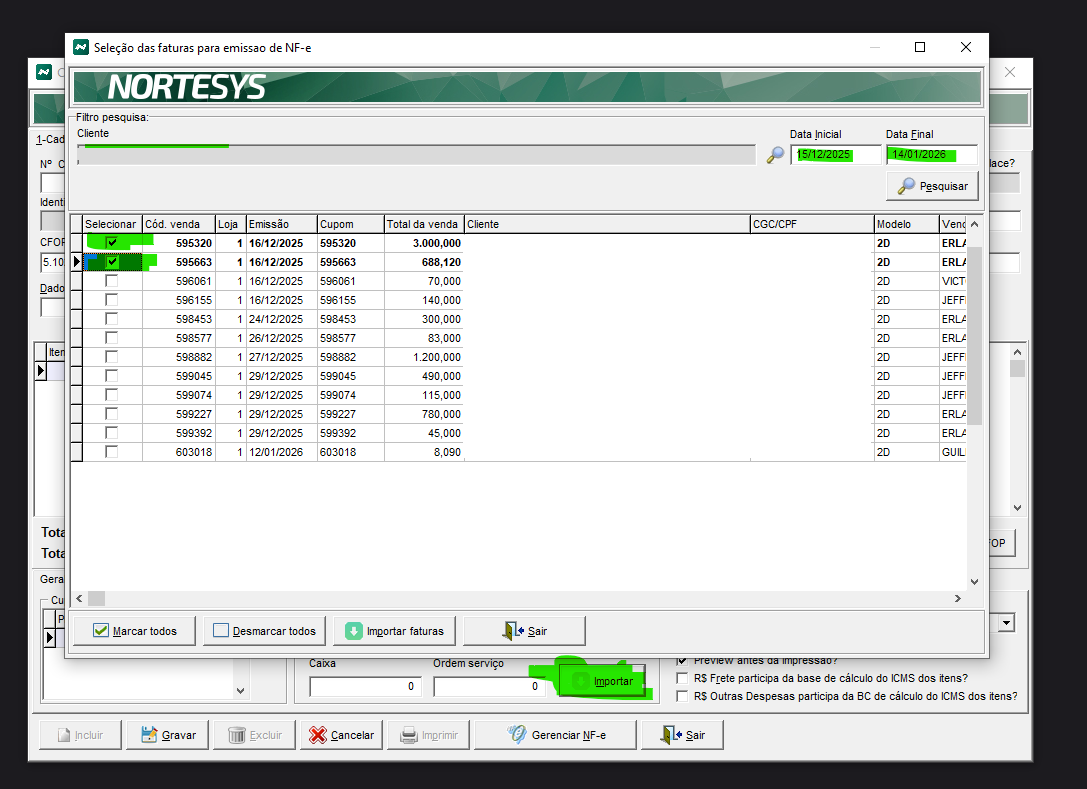This screenshot has width=1087, height=789.
Task: Click the Gravar save button
Action: point(167,735)
